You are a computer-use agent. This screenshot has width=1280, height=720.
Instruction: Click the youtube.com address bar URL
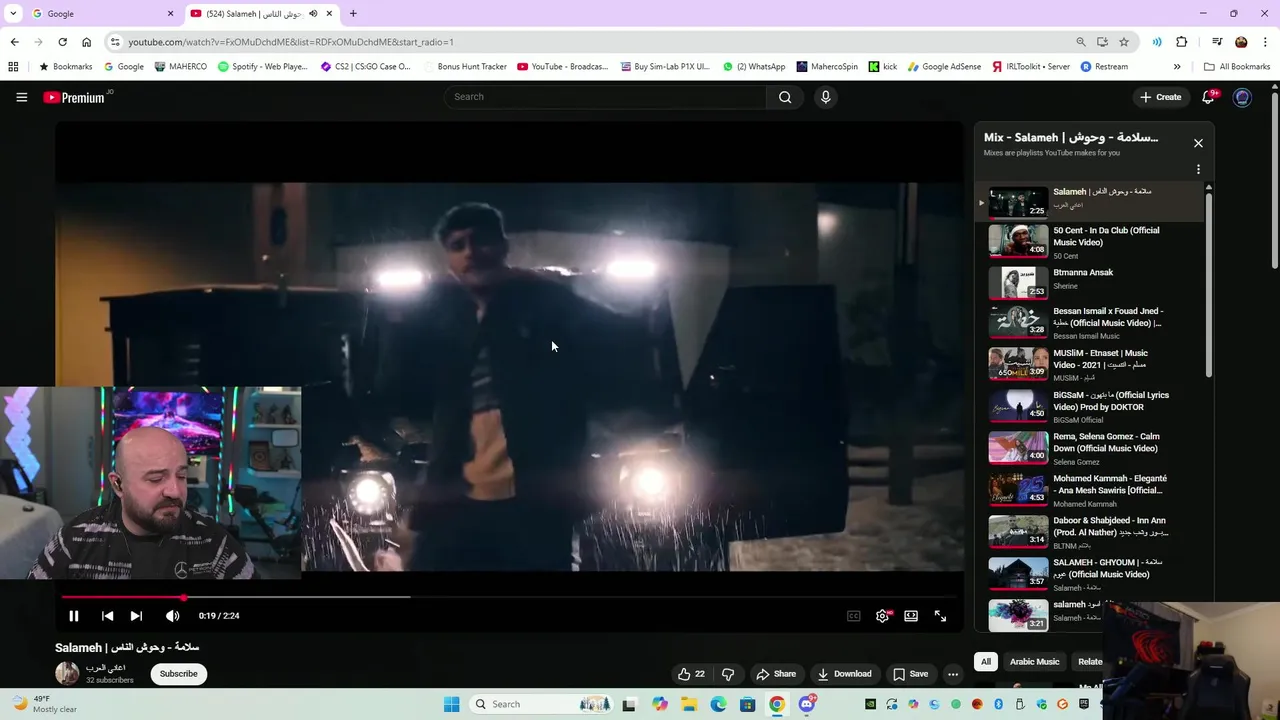tap(291, 42)
